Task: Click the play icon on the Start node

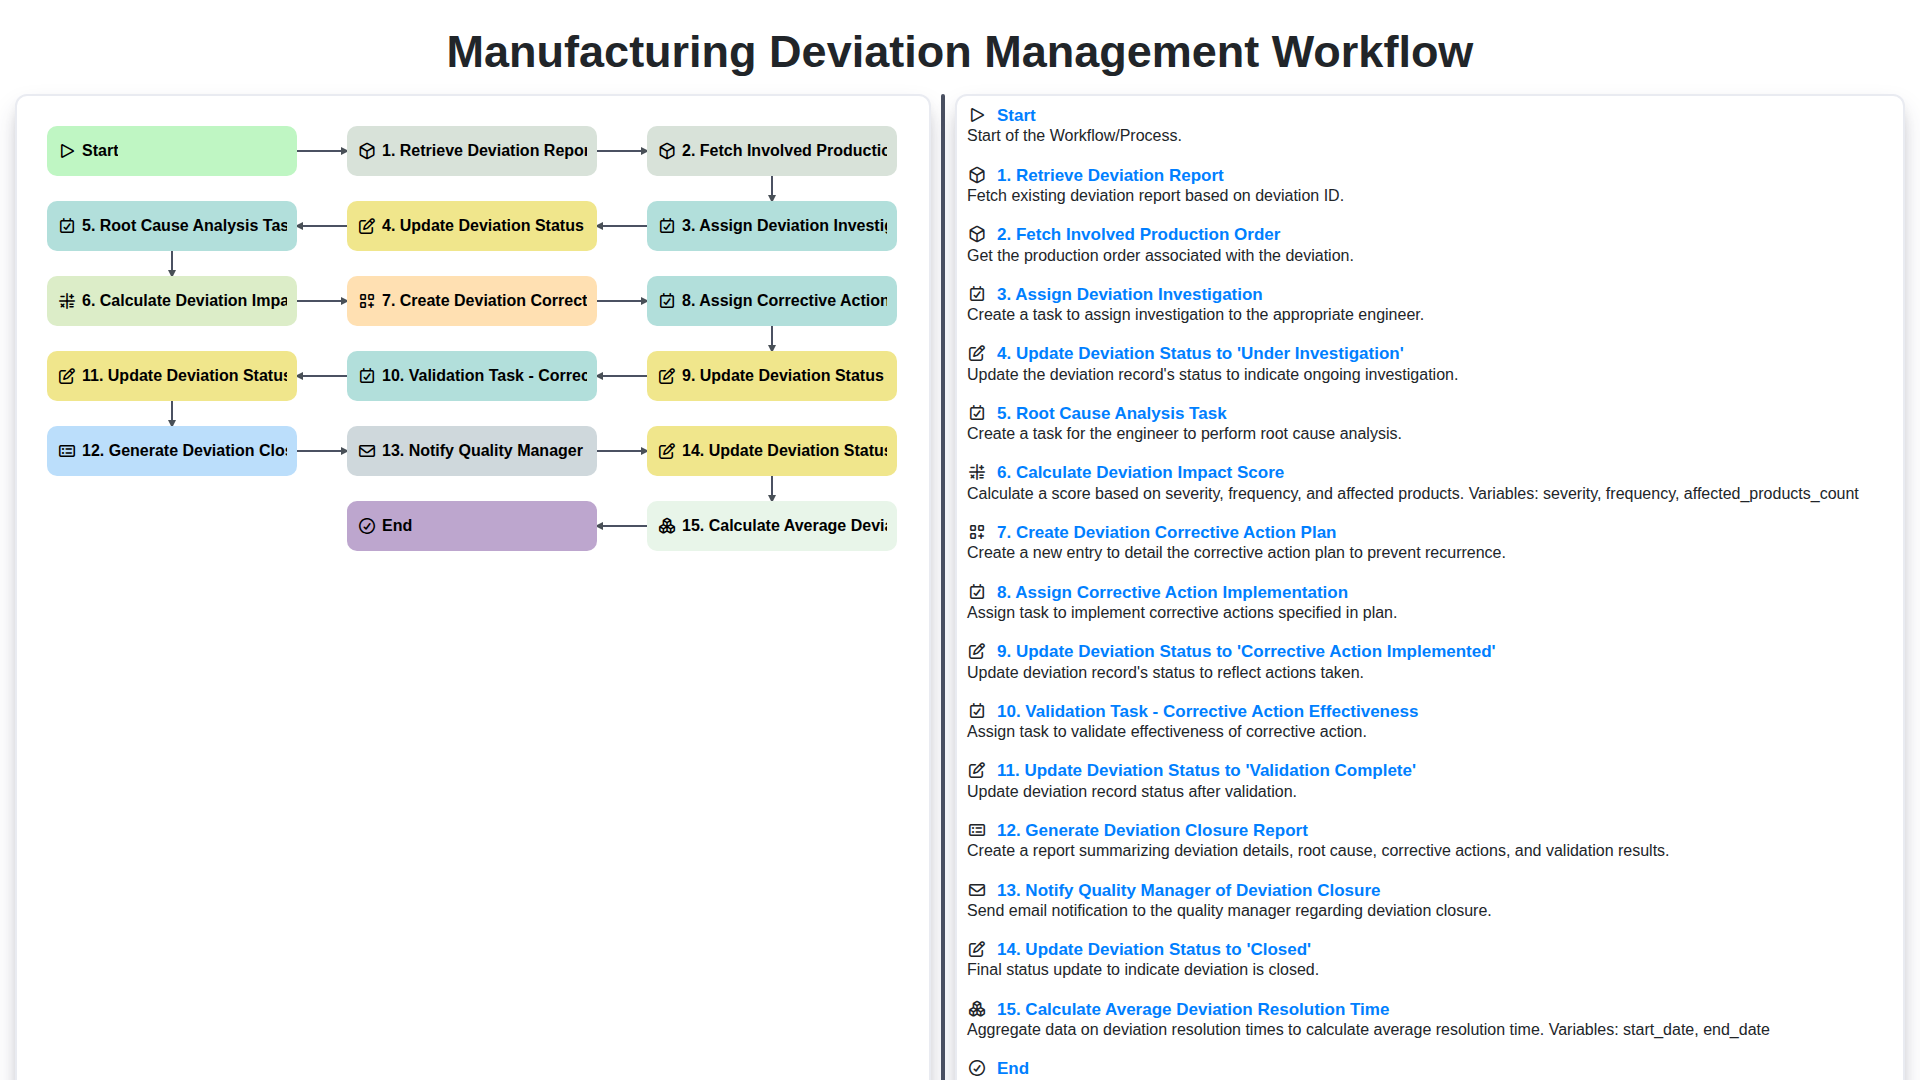Action: click(67, 150)
